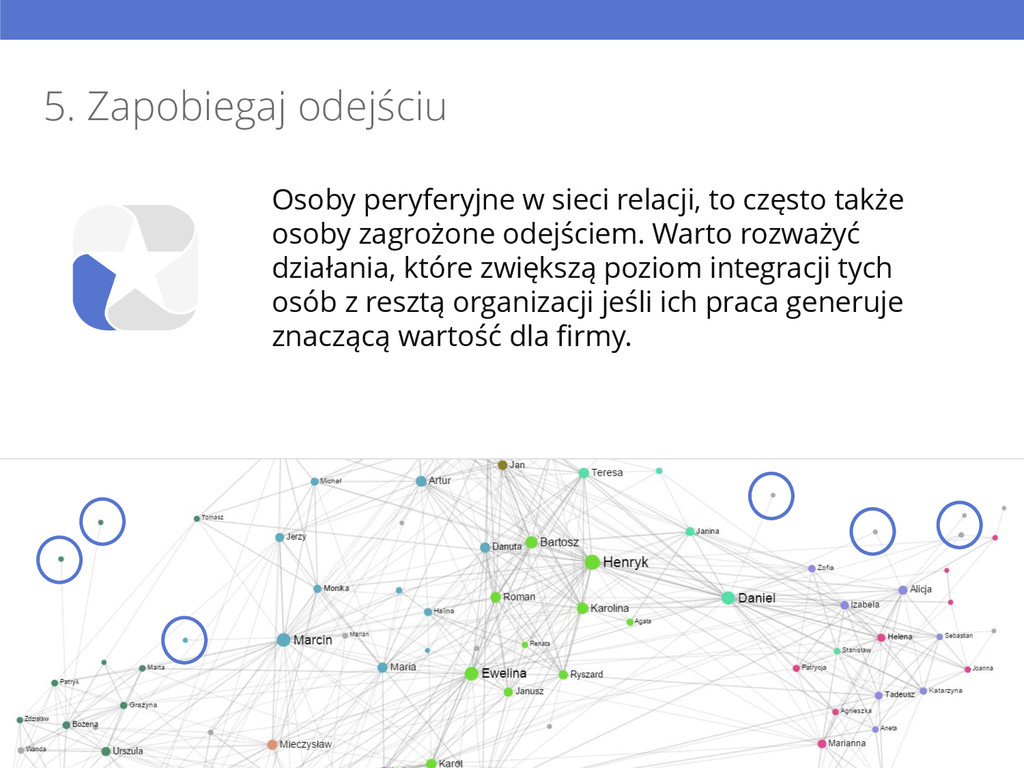This screenshot has height=768, width=1024.
Task: Click the Tadeusz node
Action: tap(878, 696)
